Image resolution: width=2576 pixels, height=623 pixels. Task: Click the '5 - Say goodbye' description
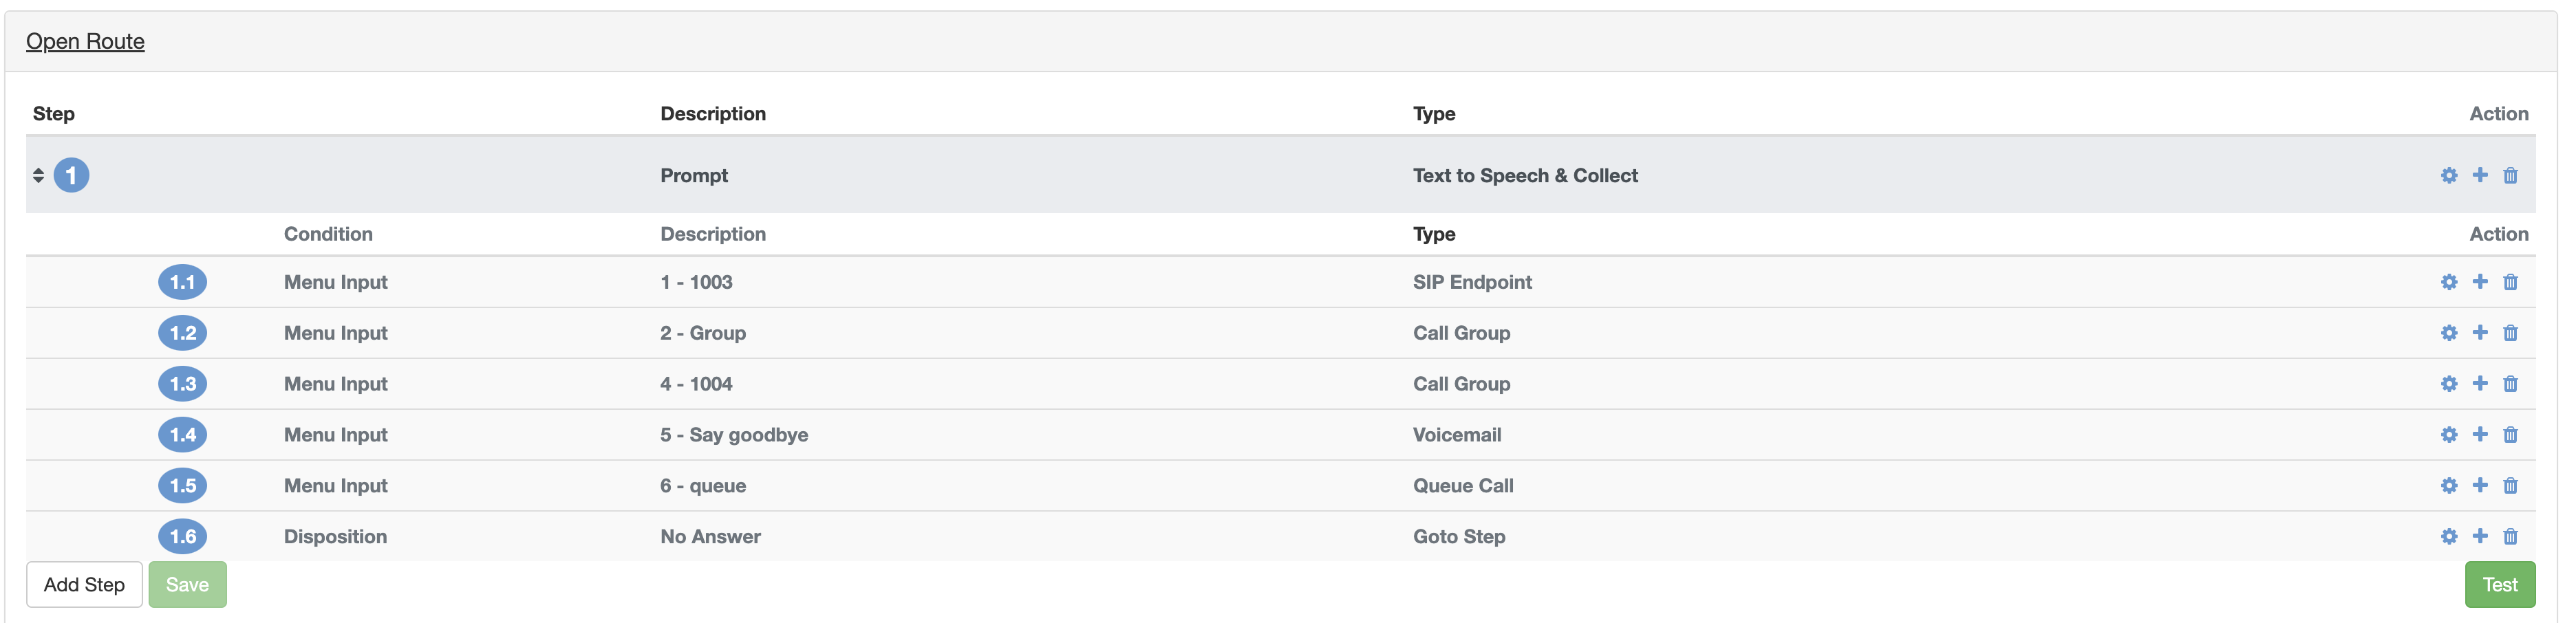[734, 435]
